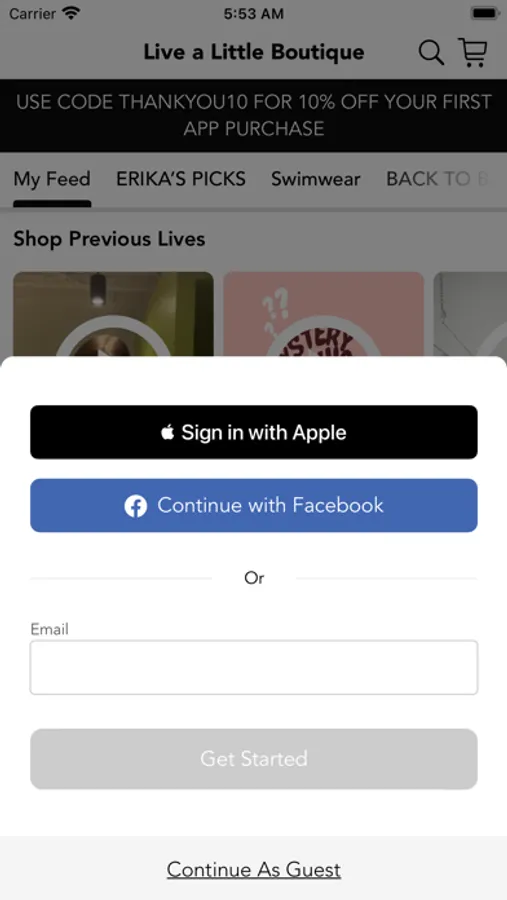The width and height of the screenshot is (507, 900).
Task: Choose Continue As Guest link
Action: click(254, 870)
